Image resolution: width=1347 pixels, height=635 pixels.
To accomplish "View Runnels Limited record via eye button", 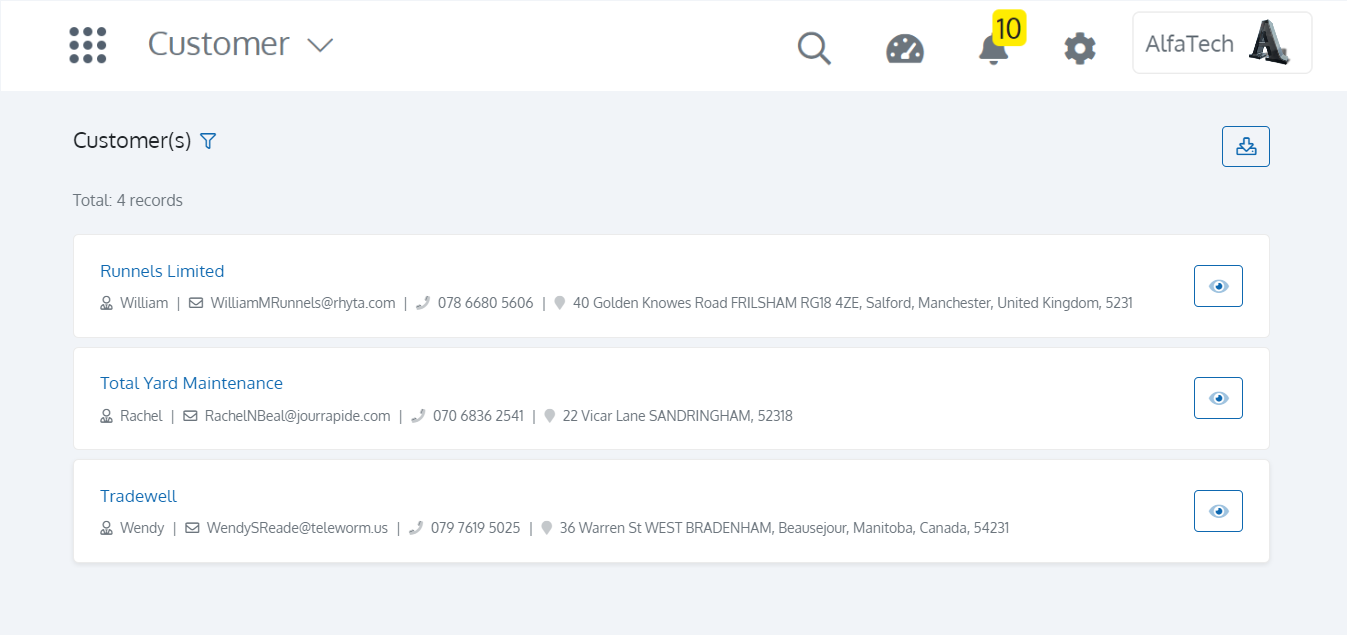I will (1219, 286).
